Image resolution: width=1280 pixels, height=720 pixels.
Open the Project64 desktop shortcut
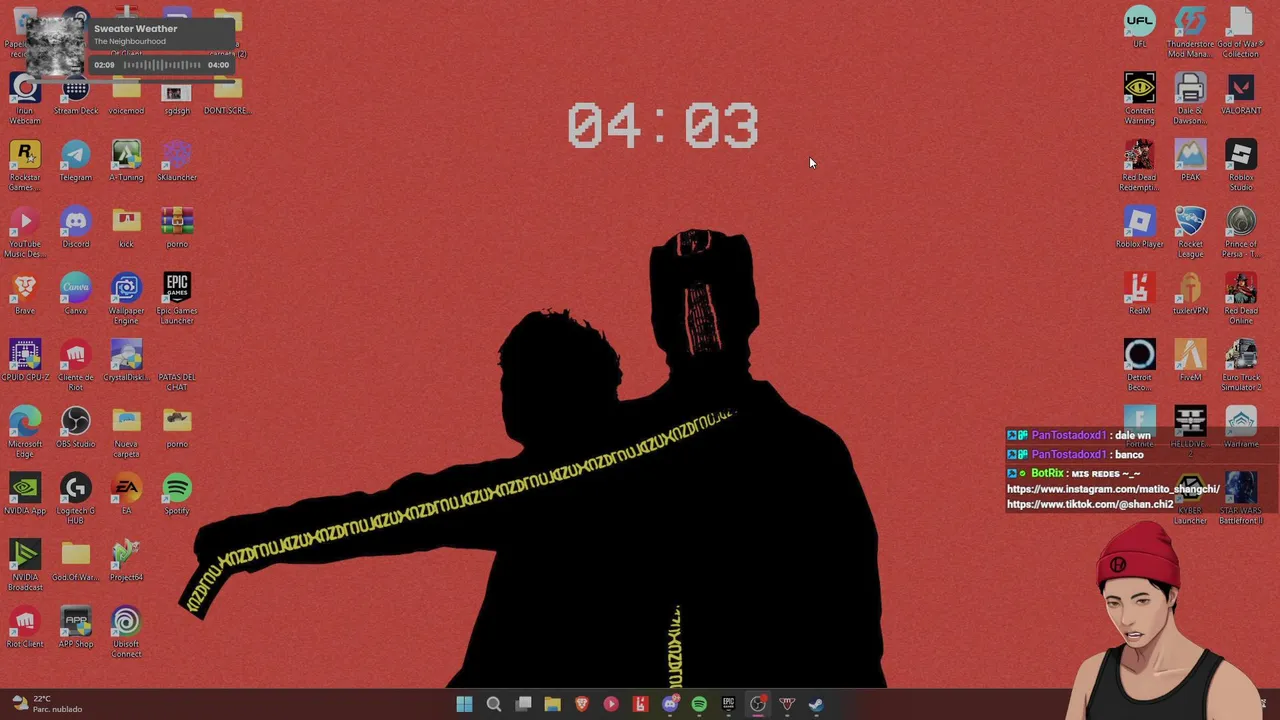click(x=126, y=561)
